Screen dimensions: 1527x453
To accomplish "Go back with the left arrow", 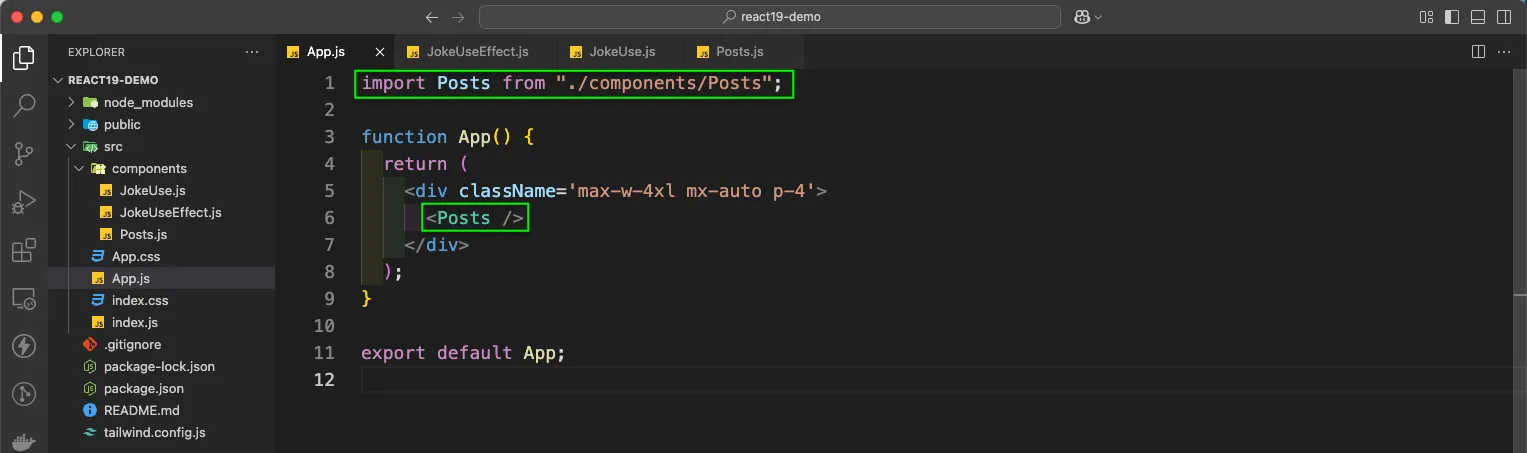I will click(x=432, y=17).
